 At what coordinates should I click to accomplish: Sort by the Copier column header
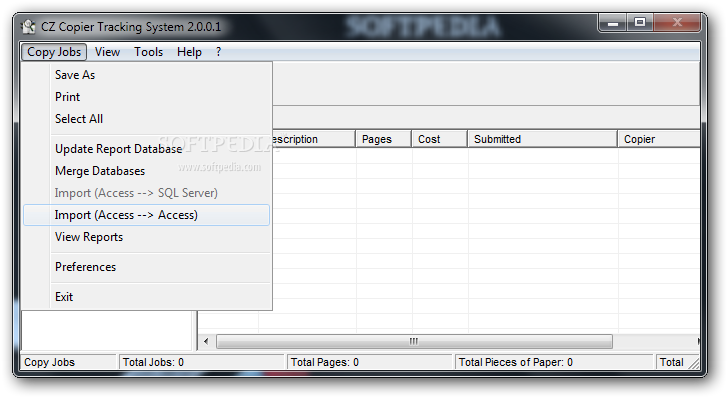[x=659, y=139]
